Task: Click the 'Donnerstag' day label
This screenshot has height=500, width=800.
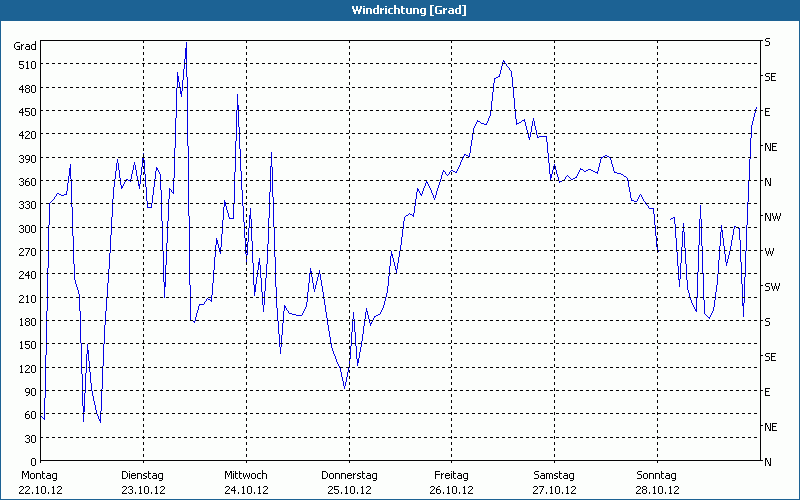Action: pos(349,476)
